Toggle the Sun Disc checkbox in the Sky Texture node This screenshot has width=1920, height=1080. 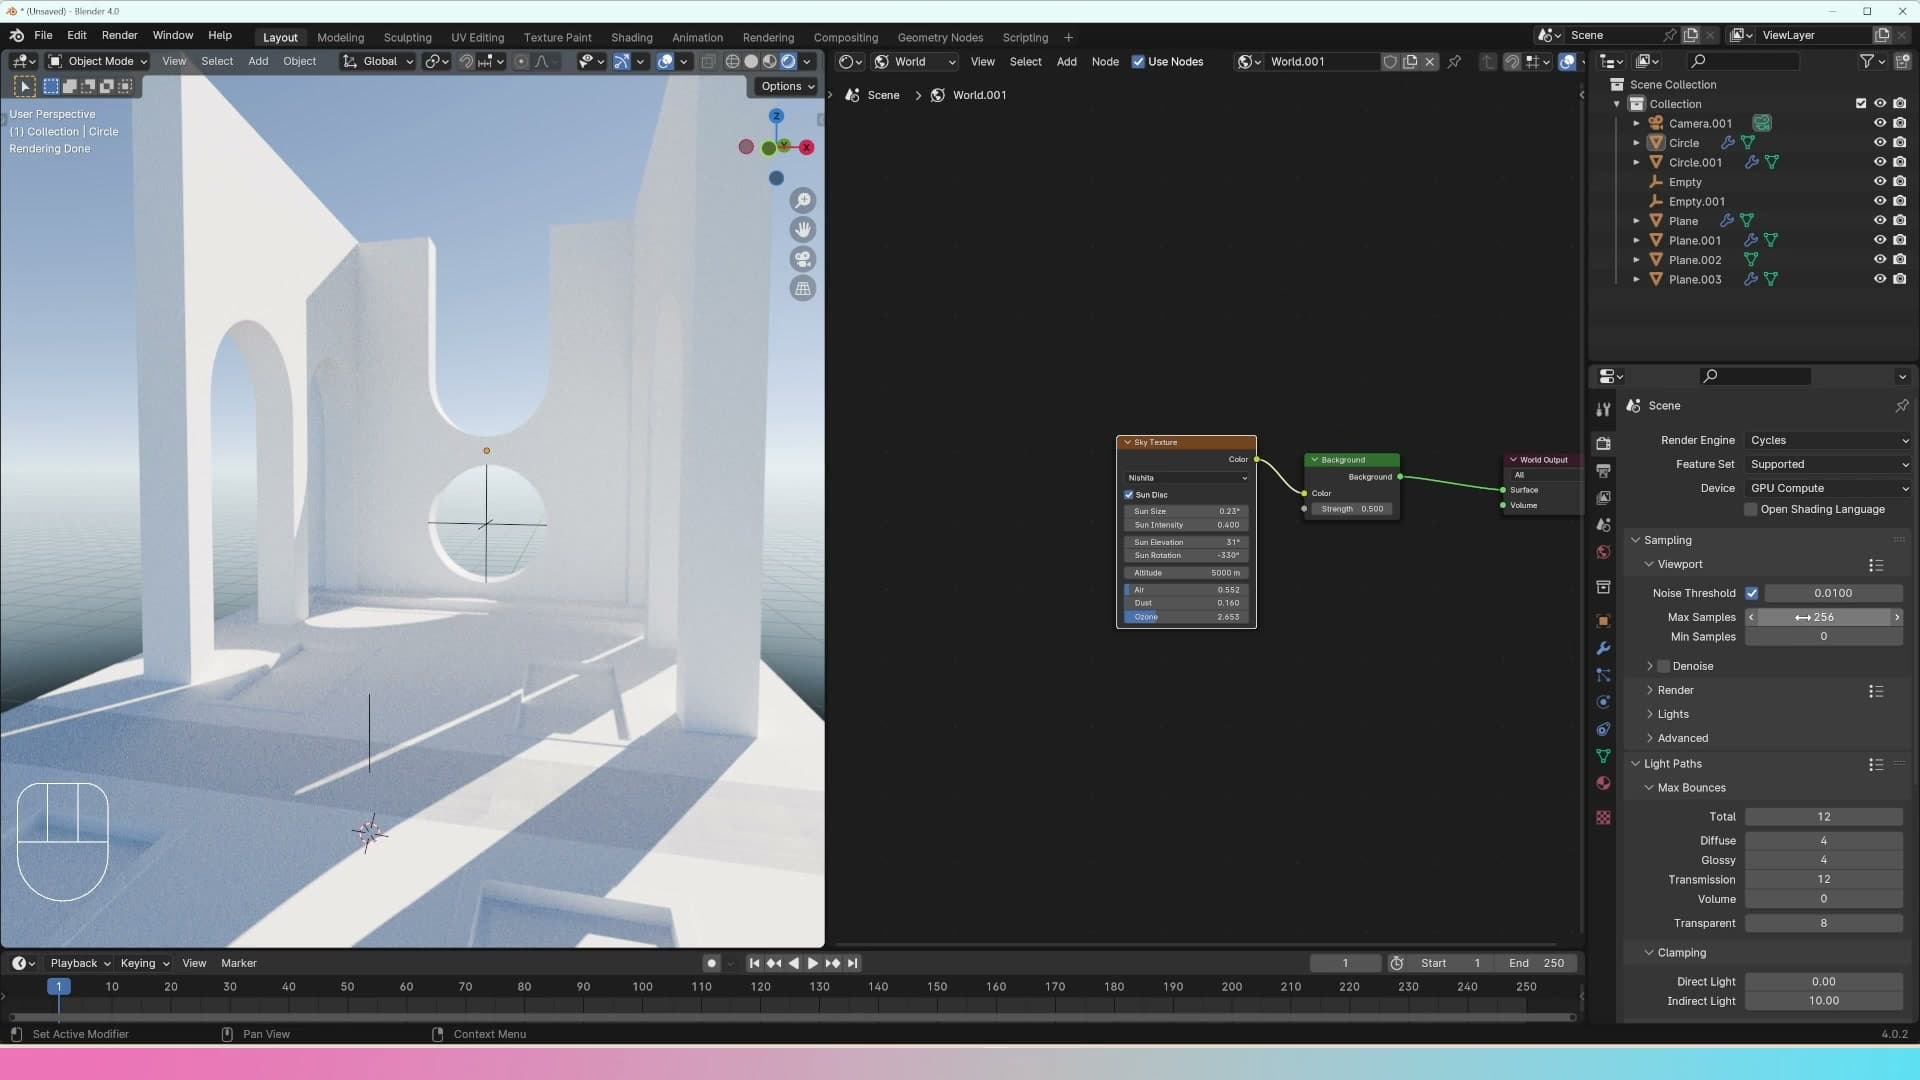[x=1129, y=495]
